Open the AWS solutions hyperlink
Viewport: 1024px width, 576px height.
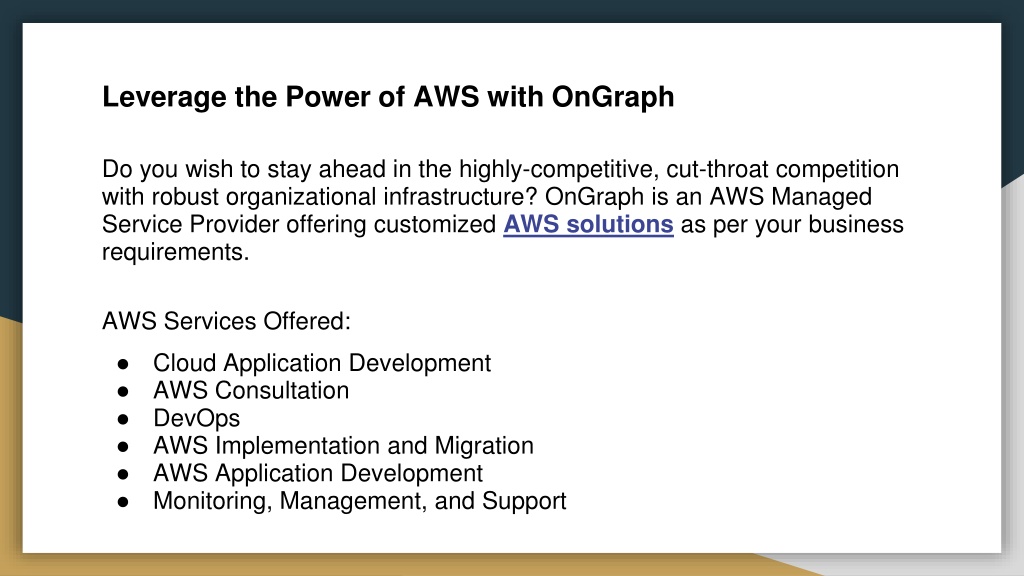point(588,225)
